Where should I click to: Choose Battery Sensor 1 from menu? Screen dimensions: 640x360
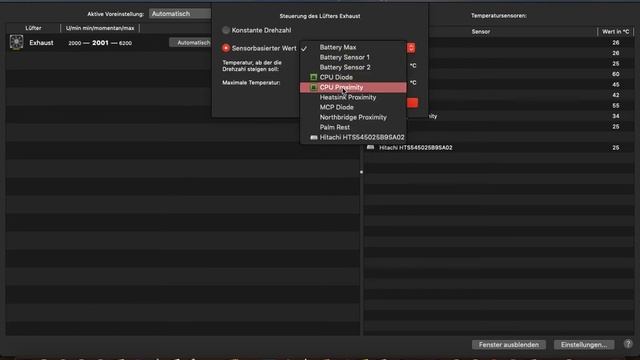pos(353,57)
